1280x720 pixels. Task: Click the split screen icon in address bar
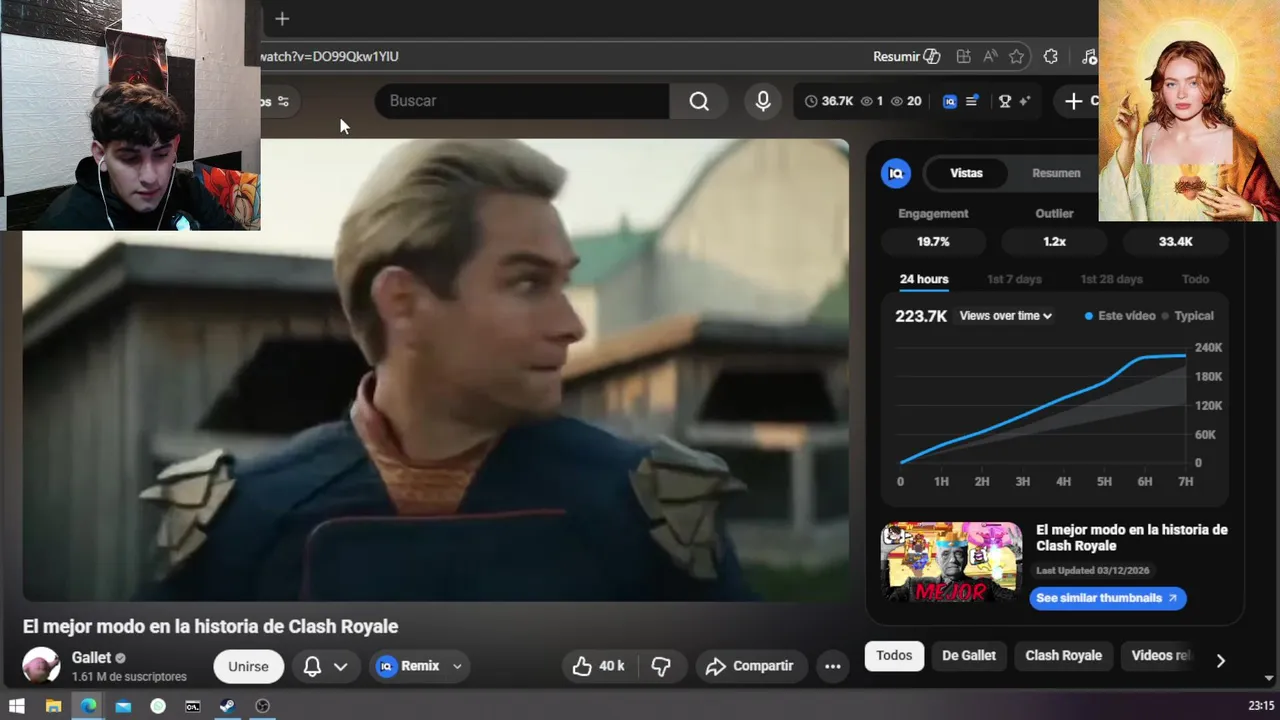click(x=963, y=57)
